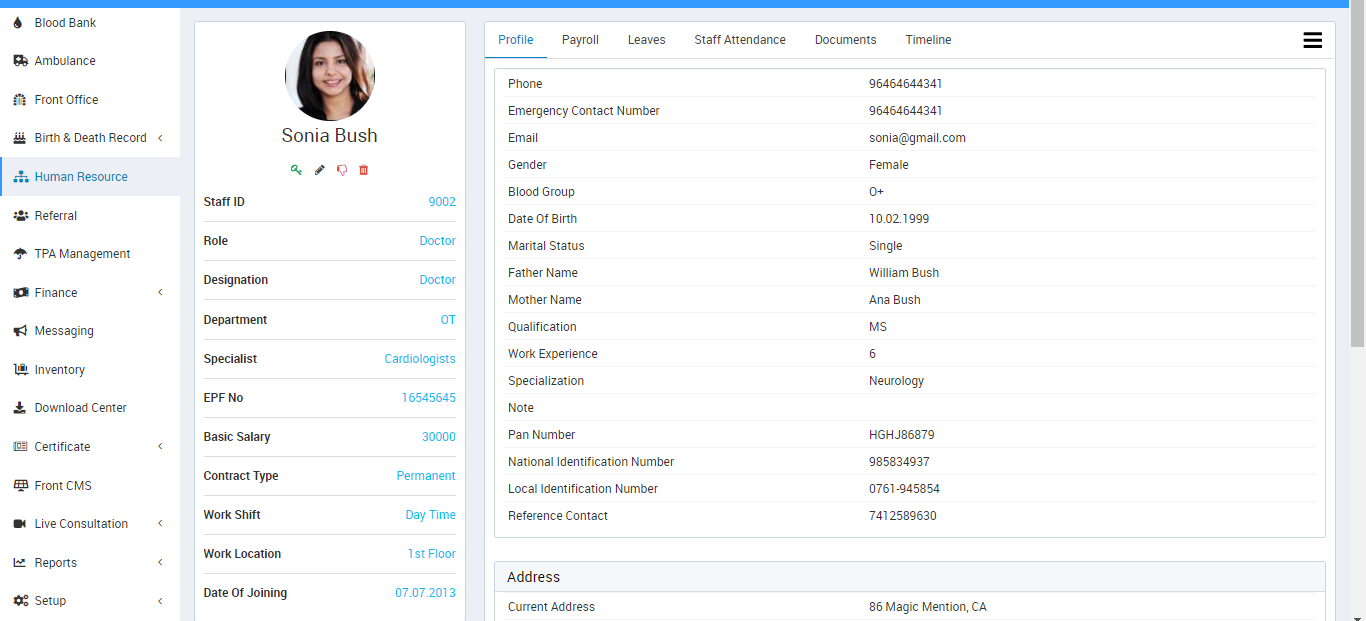Open the hamburger menu at top right
Viewport: 1366px width, 621px height.
pyautogui.click(x=1312, y=40)
